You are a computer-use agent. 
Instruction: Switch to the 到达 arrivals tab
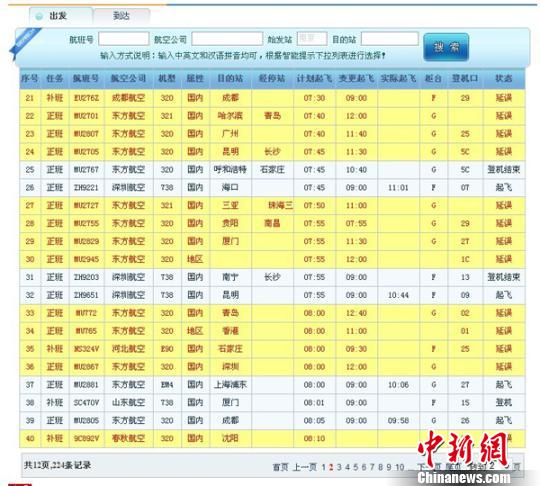click(x=121, y=16)
